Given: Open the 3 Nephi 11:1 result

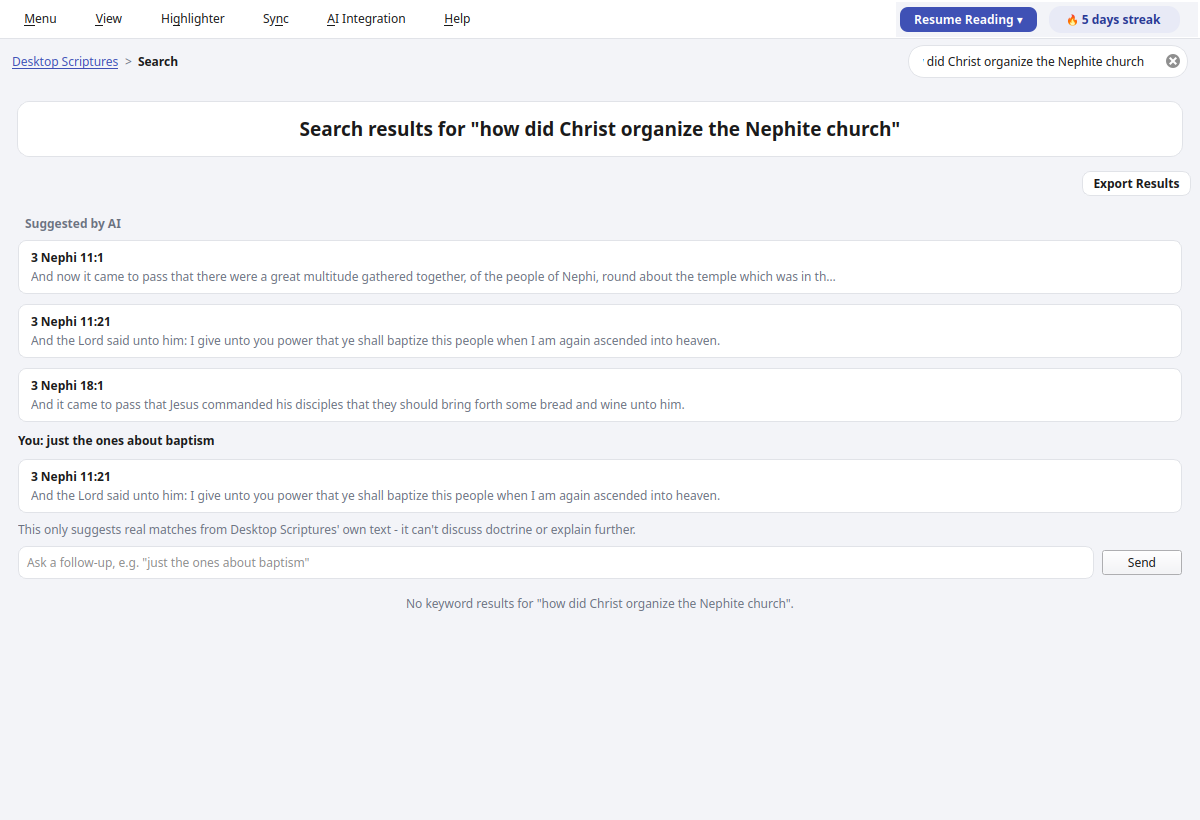Looking at the screenshot, I should pos(600,267).
